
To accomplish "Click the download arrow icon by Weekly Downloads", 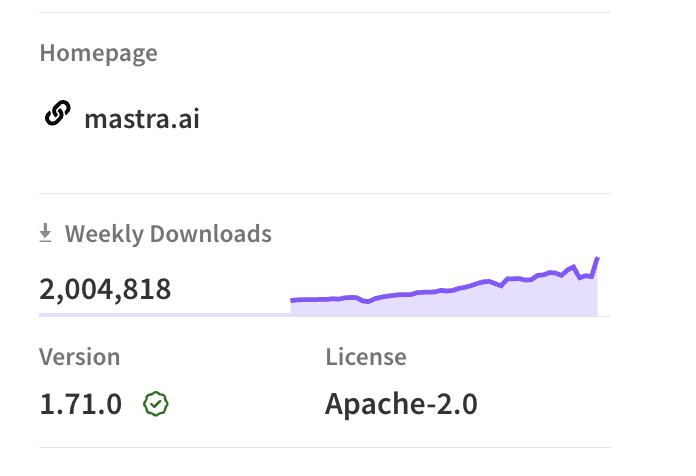I will pos(45,234).
